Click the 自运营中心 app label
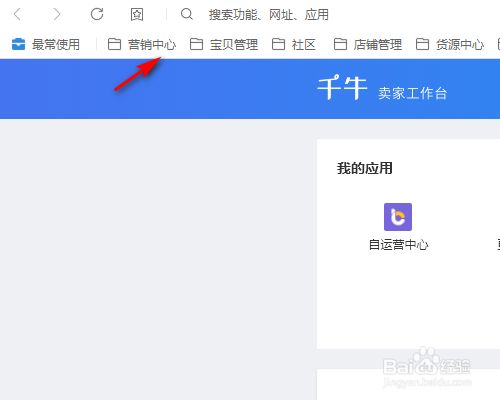The width and height of the screenshot is (500, 400). (x=398, y=245)
